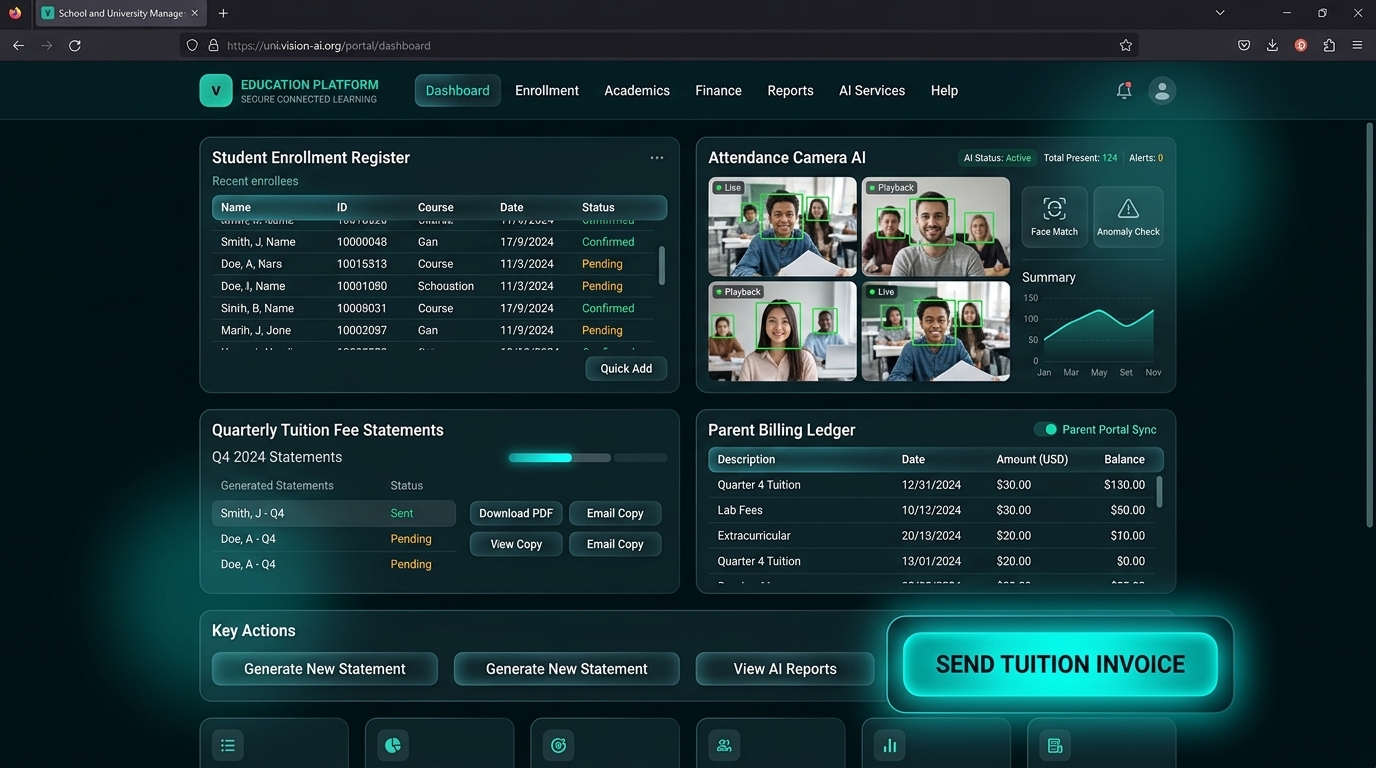Viewport: 1376px width, 768px height.
Task: Open the Finance menu
Action: (x=719, y=90)
